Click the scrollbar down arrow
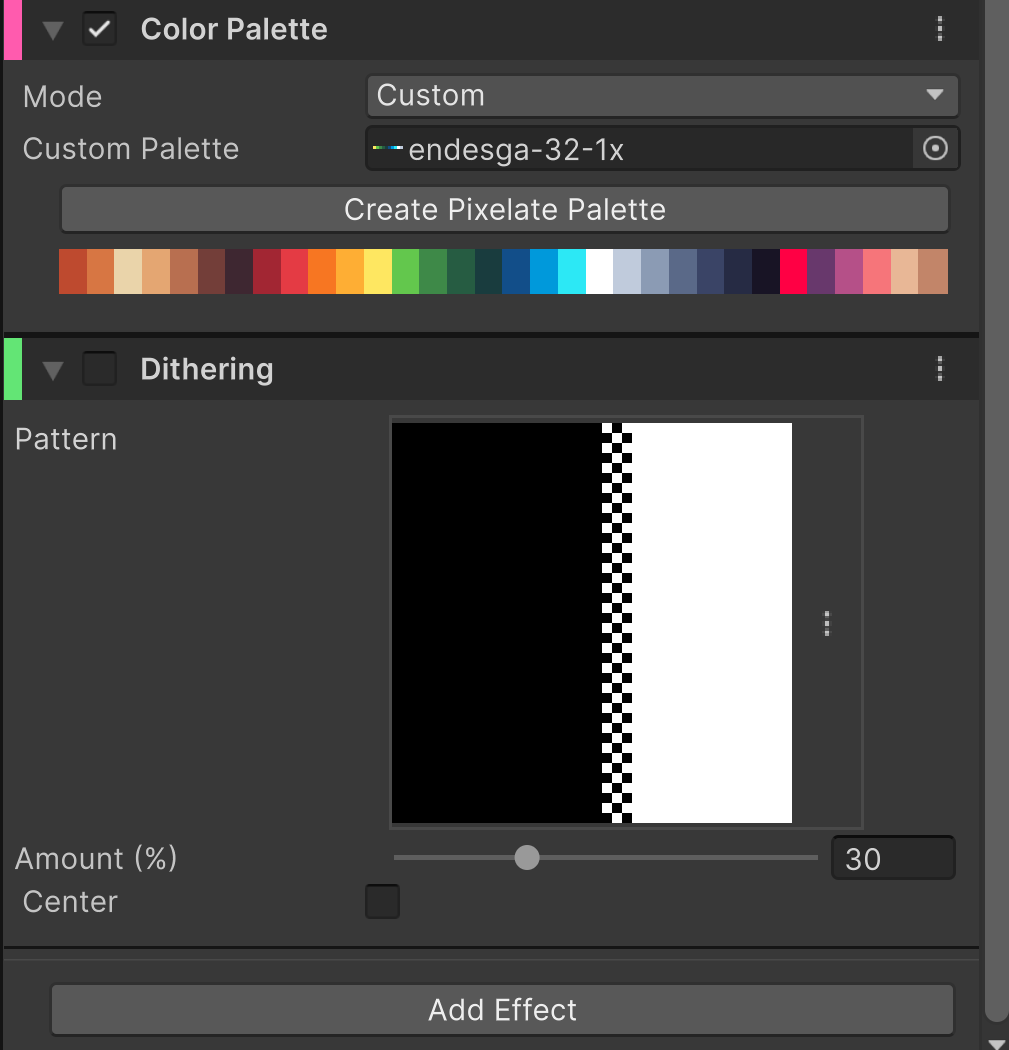Image resolution: width=1009 pixels, height=1050 pixels. [996, 1043]
